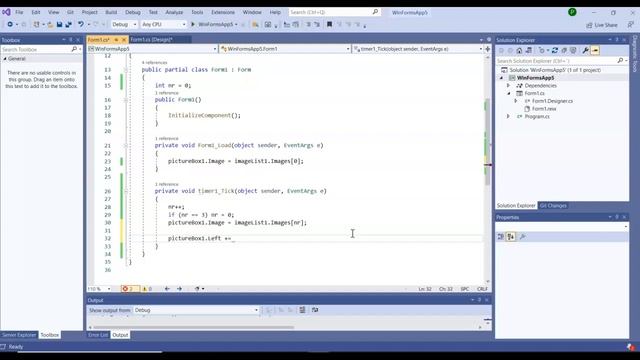The image size is (640, 360).
Task: Open the Live Share button
Action: (602, 25)
